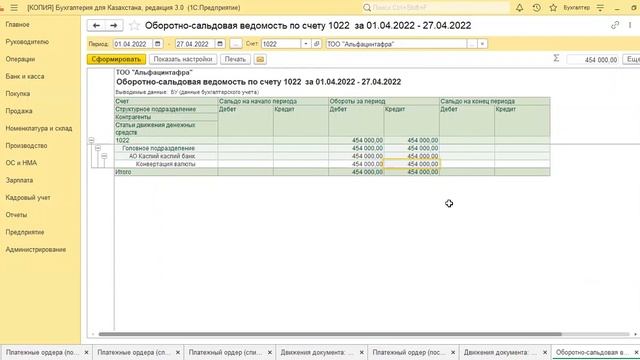Go forward with the right arrow

coord(114,25)
